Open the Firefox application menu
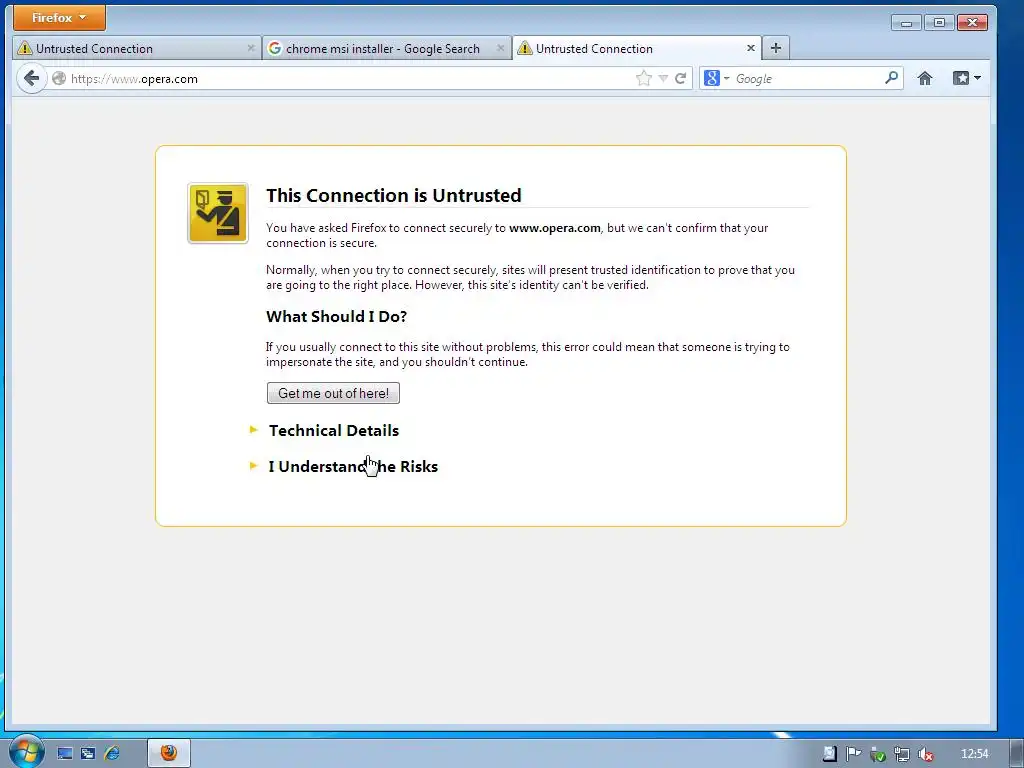 59,18
